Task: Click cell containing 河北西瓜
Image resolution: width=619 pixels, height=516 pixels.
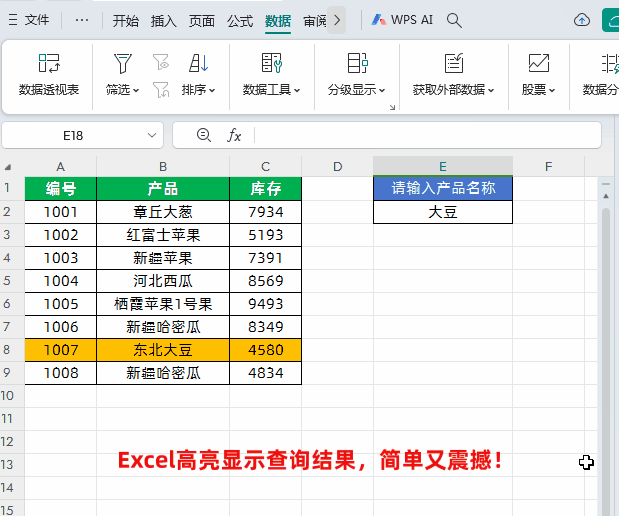Action: 163,281
